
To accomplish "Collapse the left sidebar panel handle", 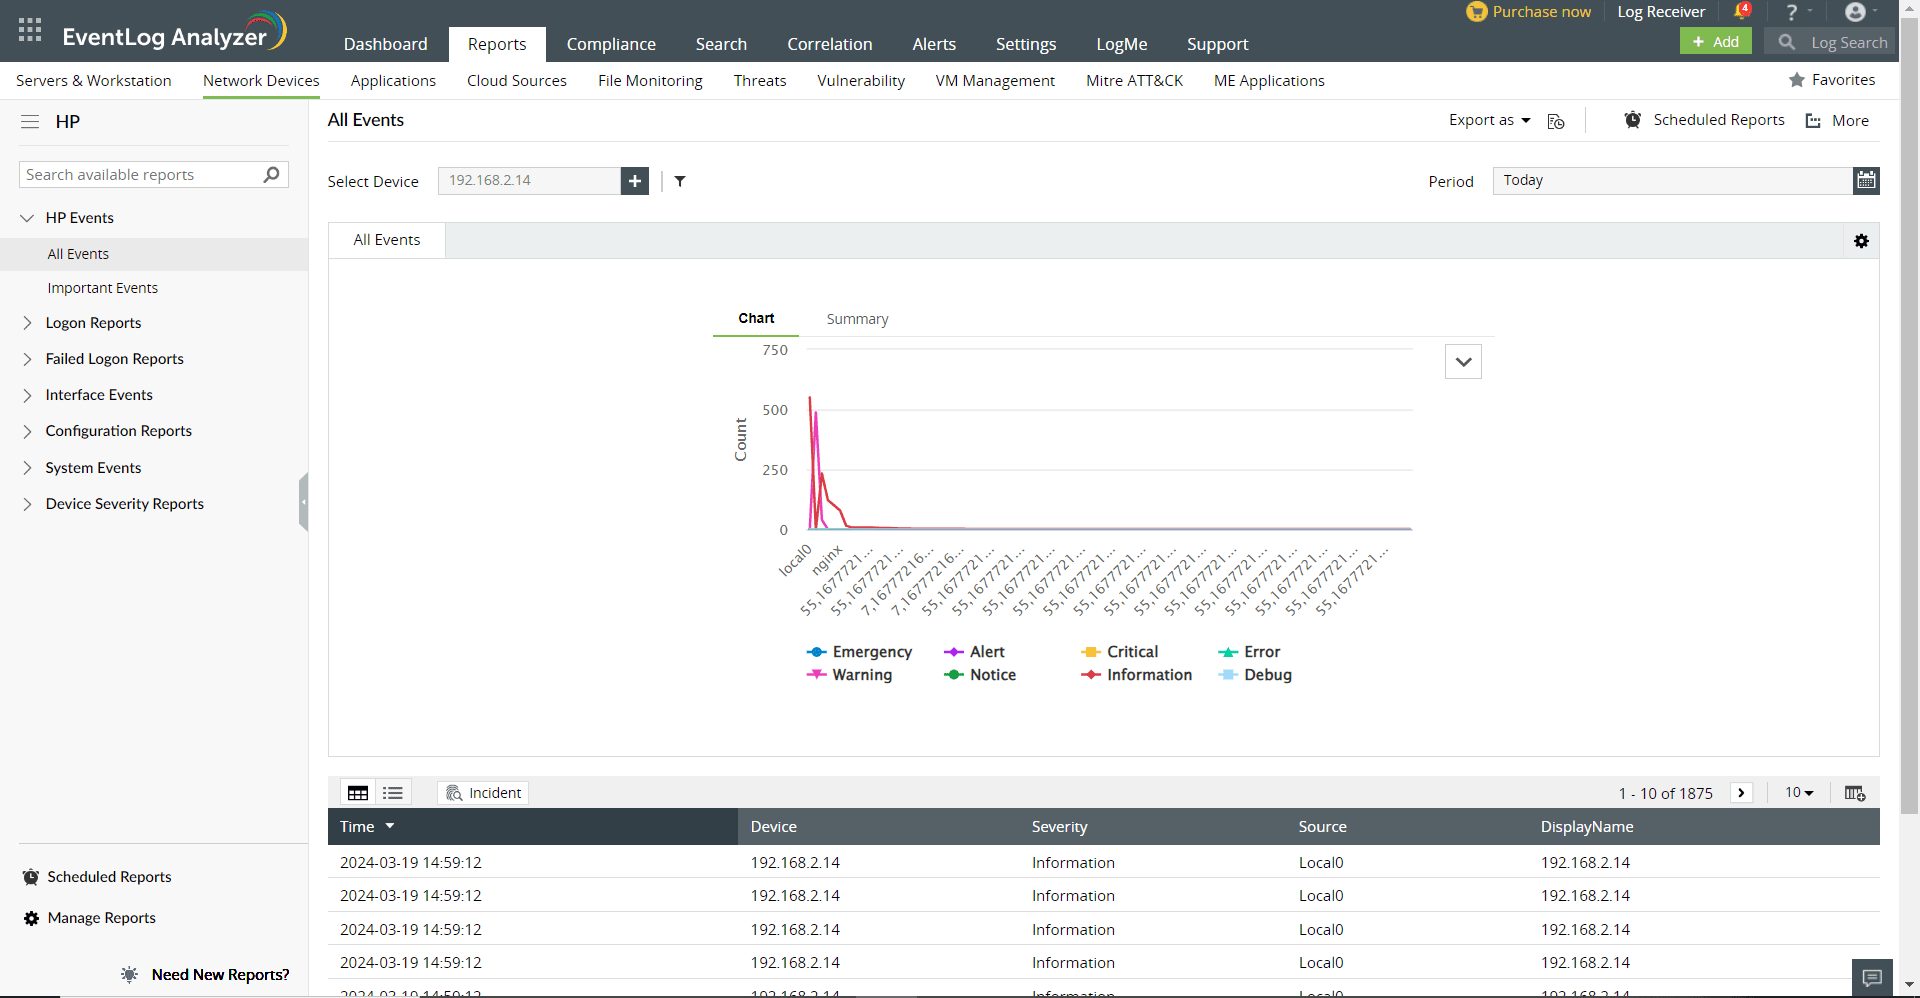I will coord(303,502).
